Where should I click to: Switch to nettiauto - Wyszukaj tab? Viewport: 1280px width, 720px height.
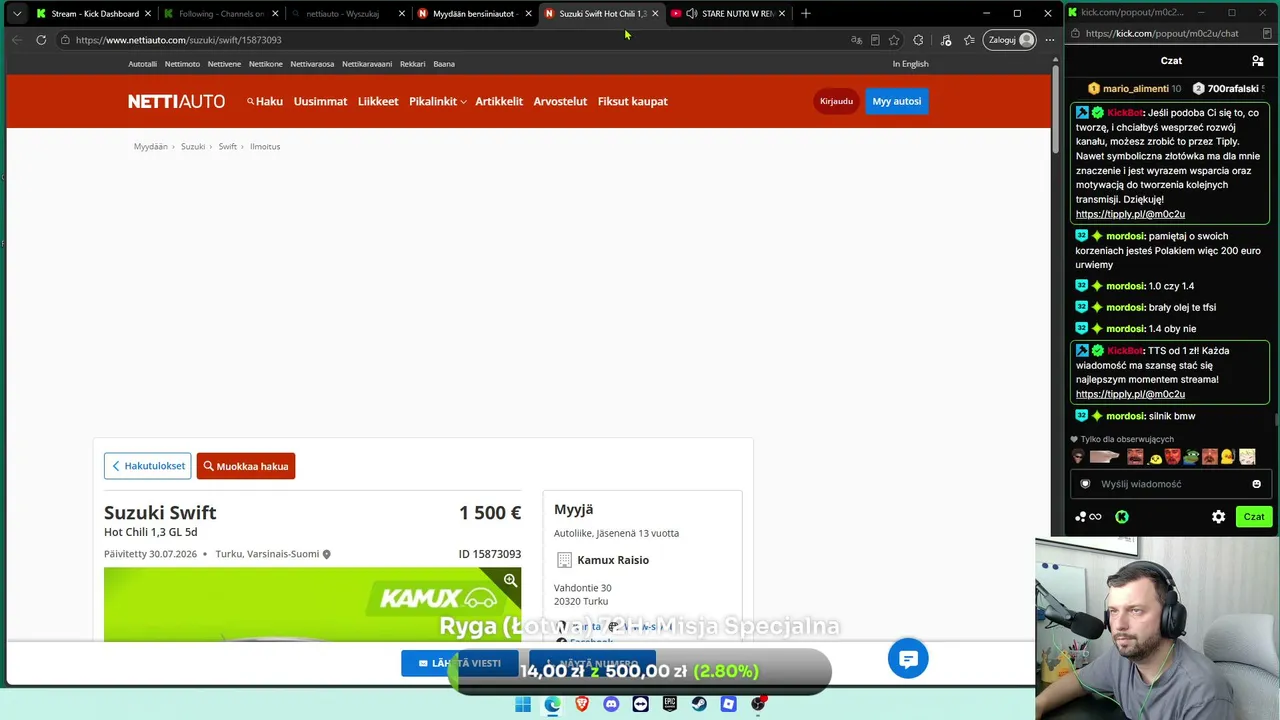pyautogui.click(x=347, y=13)
